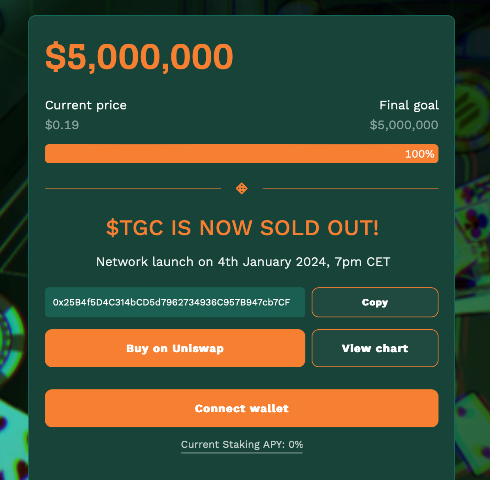The width and height of the screenshot is (490, 480).
Task: Open the Current Staking APY link
Action: [242, 445]
